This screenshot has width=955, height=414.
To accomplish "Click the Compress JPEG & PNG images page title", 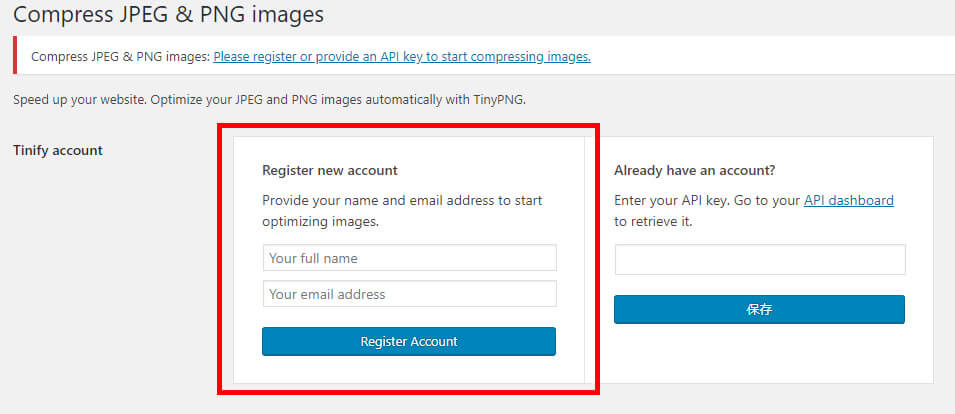I will click(x=168, y=15).
